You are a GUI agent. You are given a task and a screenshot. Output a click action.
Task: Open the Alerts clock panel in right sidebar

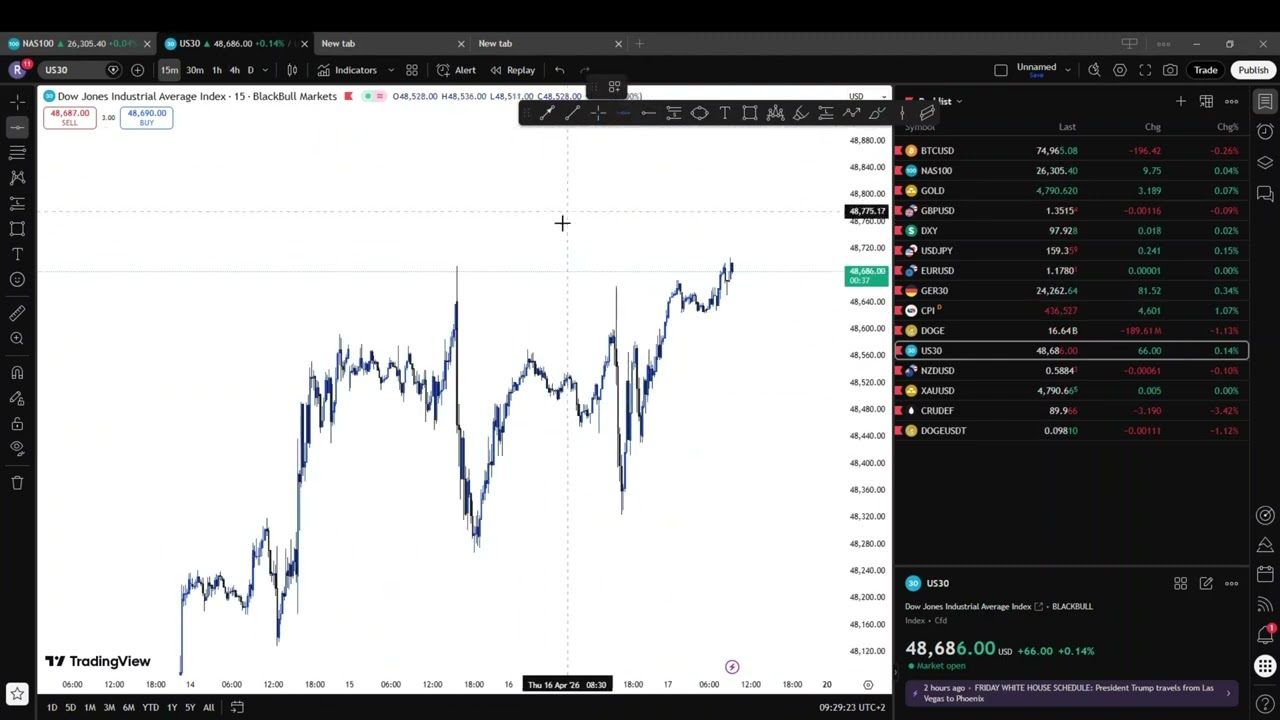tap(1265, 132)
